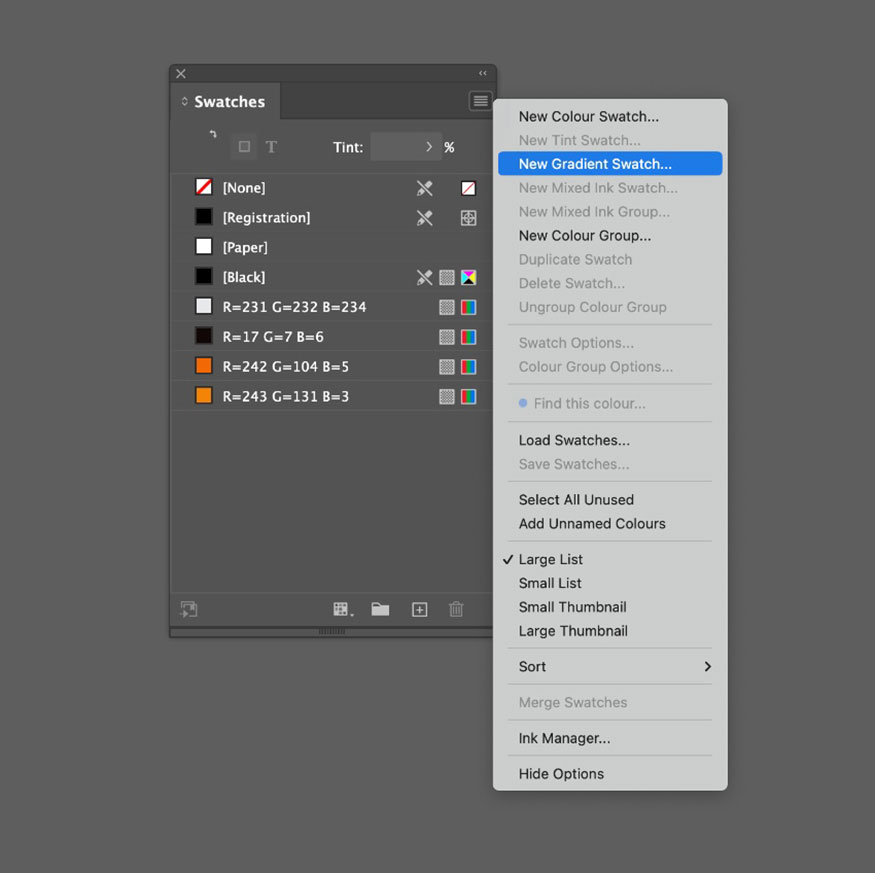Open Ink Manager... from the menu
875x873 pixels.
coord(610,738)
